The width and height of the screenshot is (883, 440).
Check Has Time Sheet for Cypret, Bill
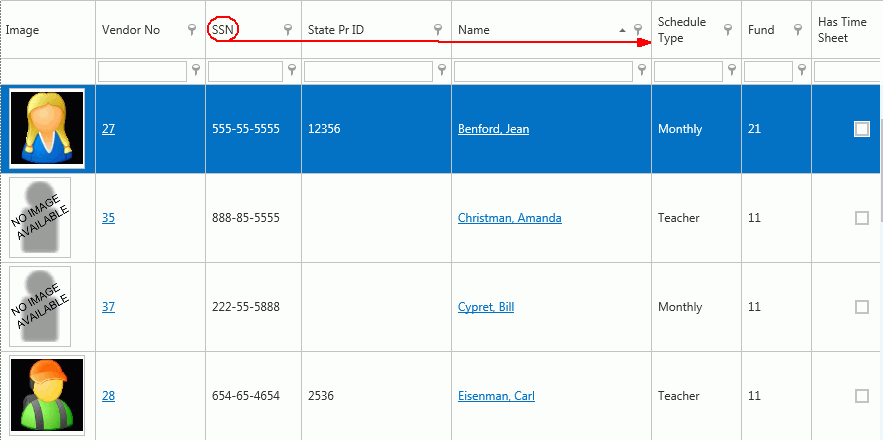pos(862,307)
